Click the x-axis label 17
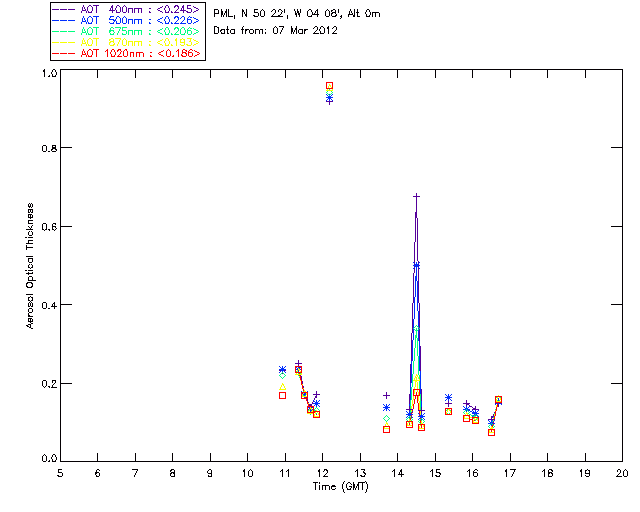Viewport: 640px width, 512px height. tap(510, 473)
